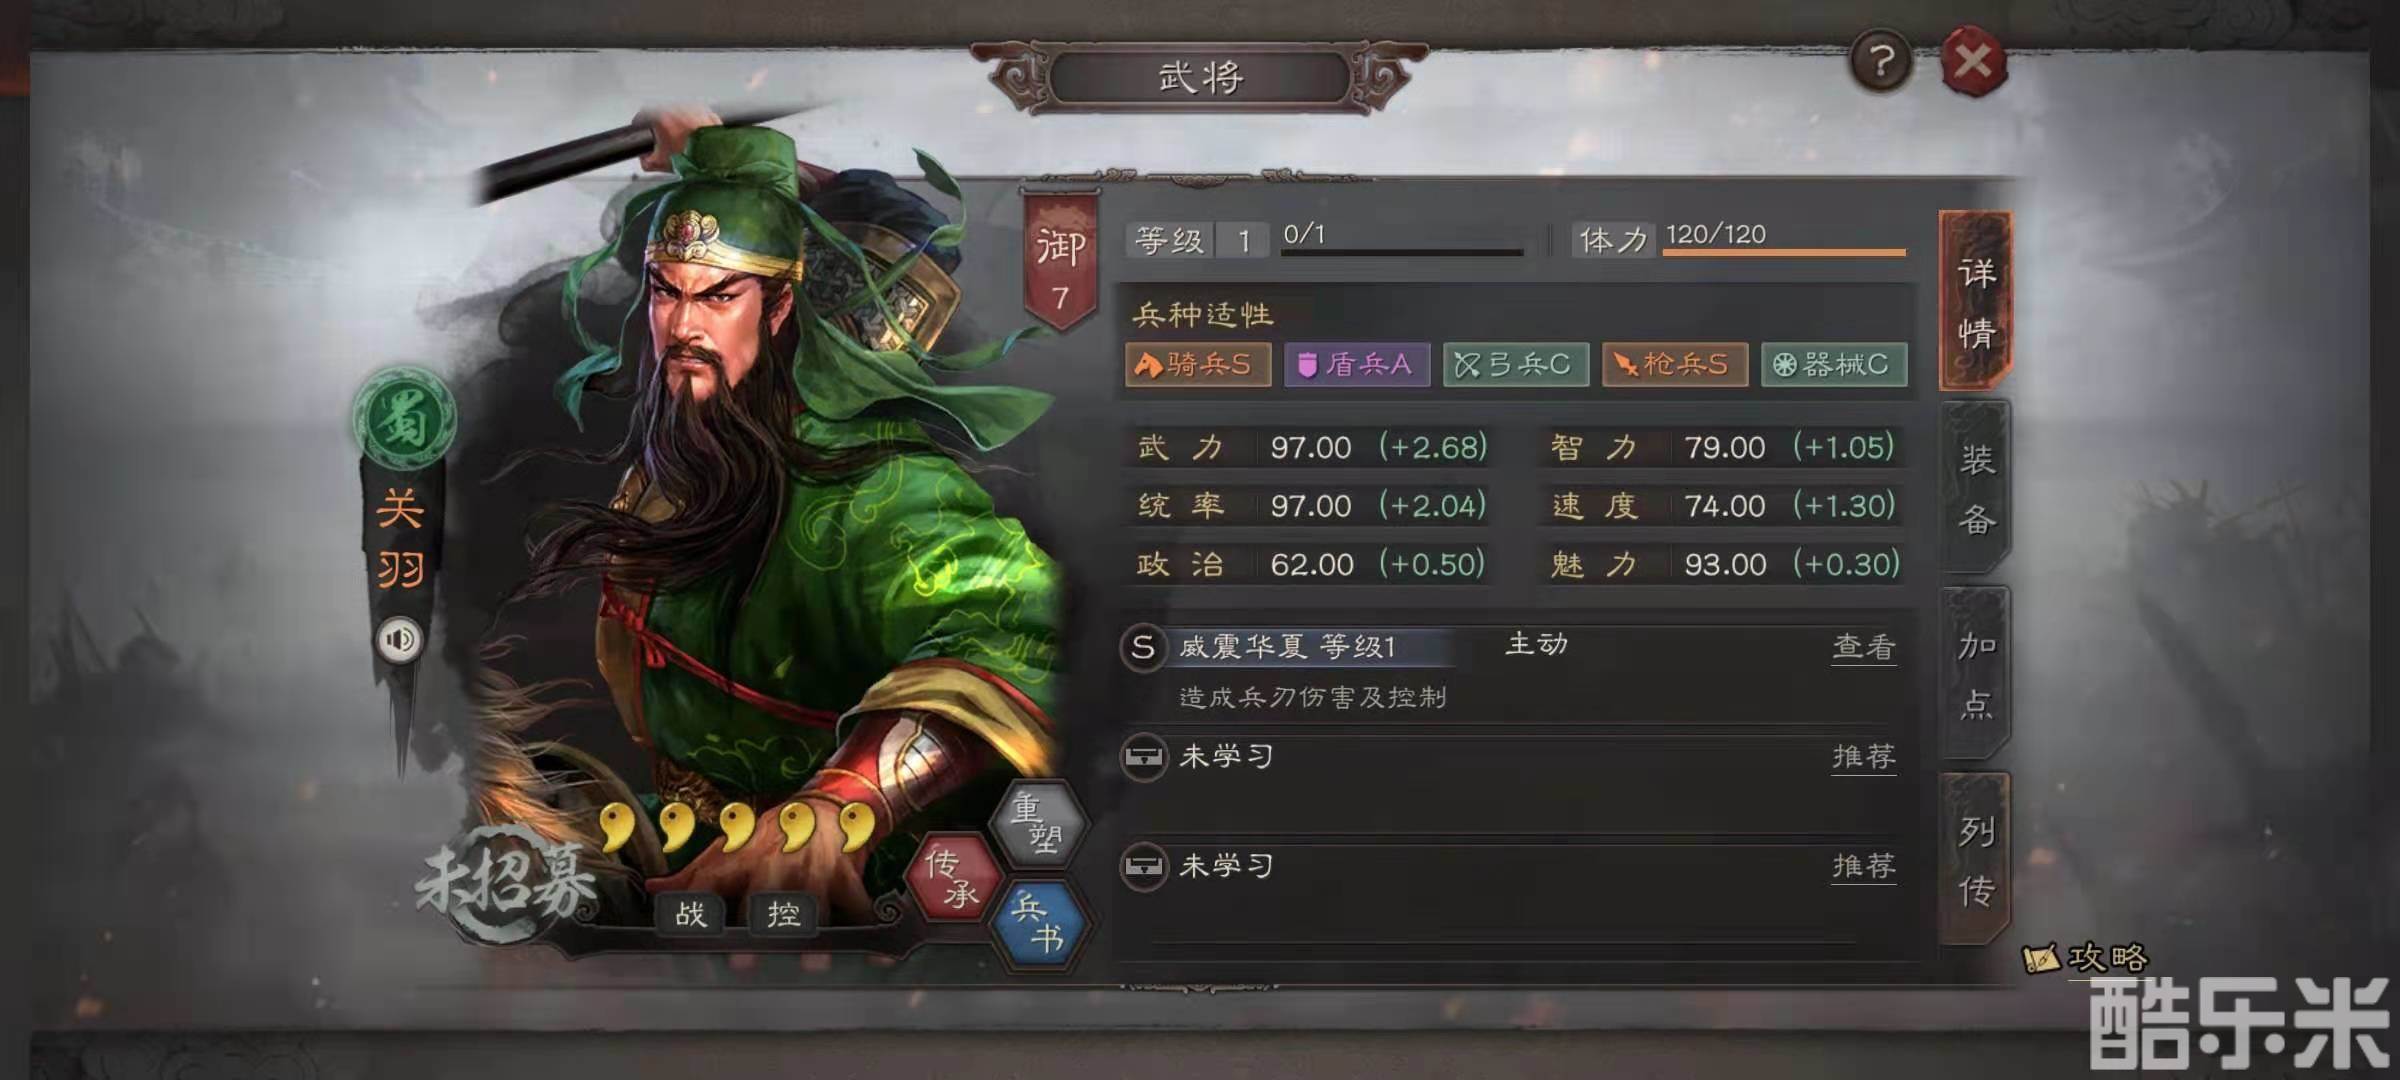
Task: Tap the second empty skill slot icon
Action: tap(1143, 866)
